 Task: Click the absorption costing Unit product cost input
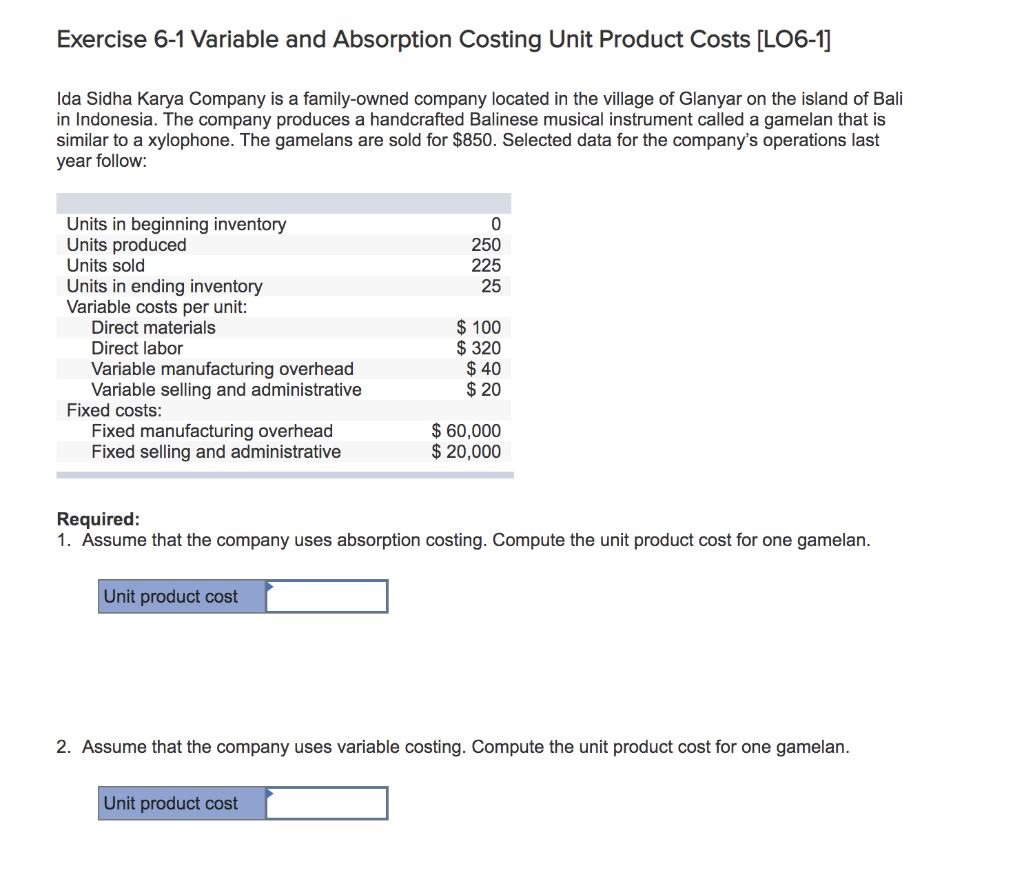tap(328, 596)
